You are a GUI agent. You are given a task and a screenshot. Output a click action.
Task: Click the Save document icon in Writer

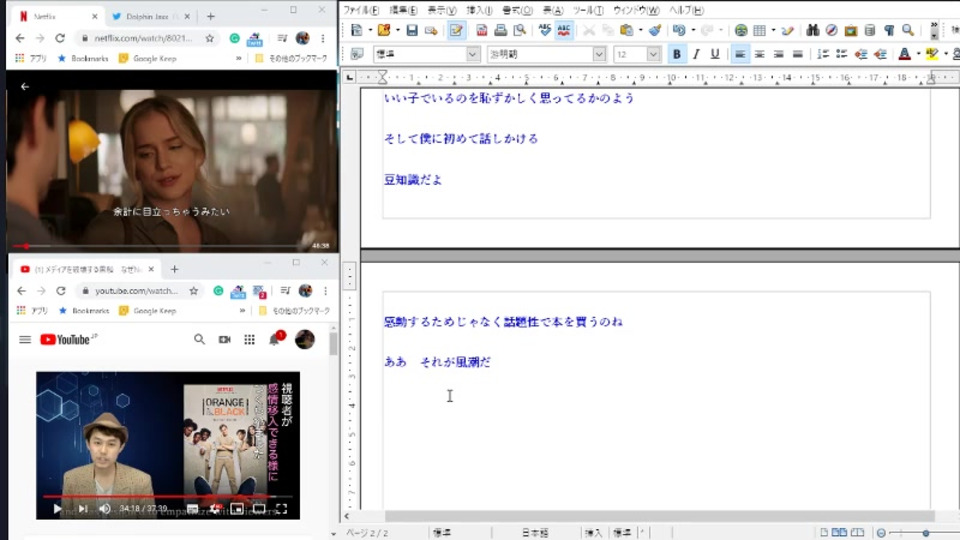point(412,31)
